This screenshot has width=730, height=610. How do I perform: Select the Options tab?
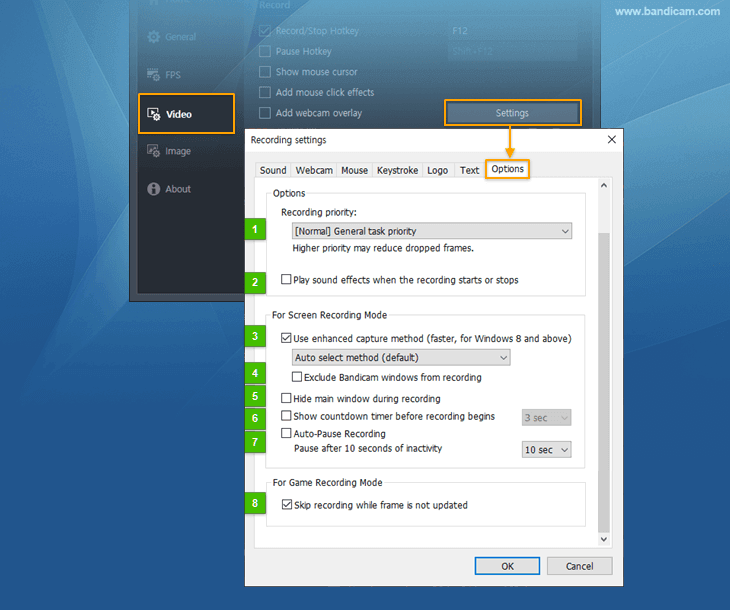[x=507, y=169]
